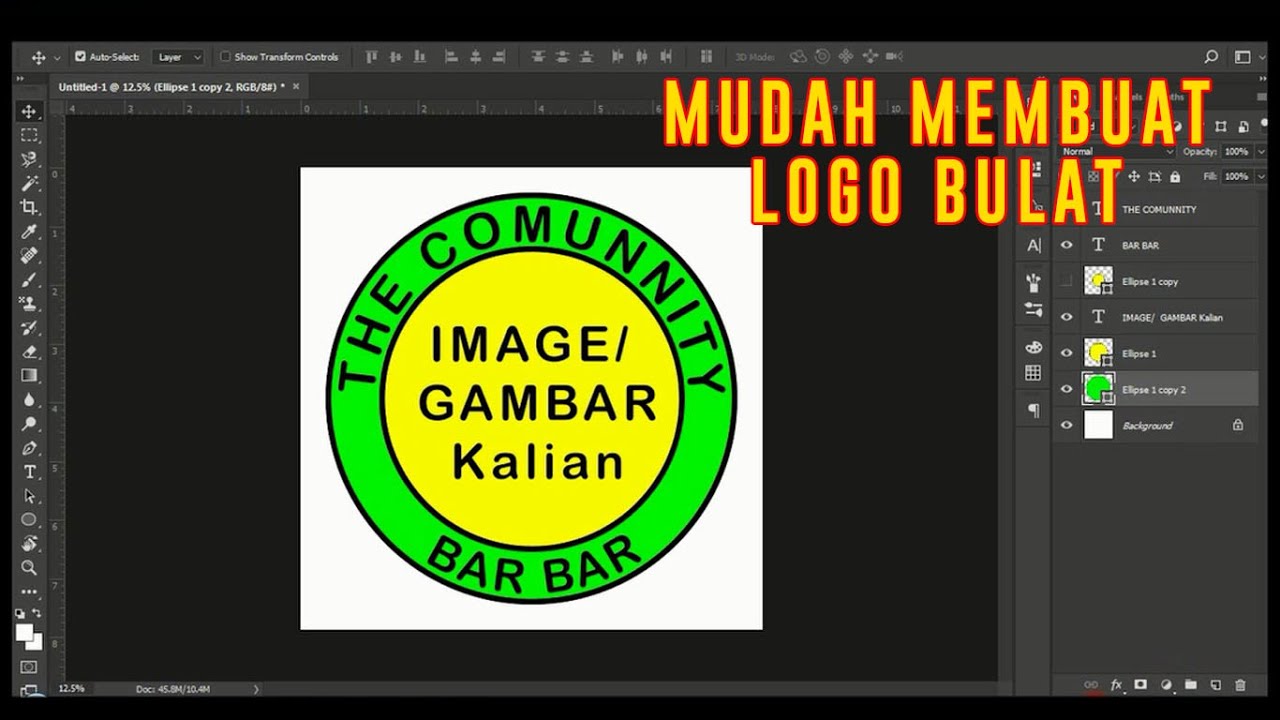The height and width of the screenshot is (720, 1280).
Task: Select the Magic Wand tool
Action: pyautogui.click(x=29, y=183)
